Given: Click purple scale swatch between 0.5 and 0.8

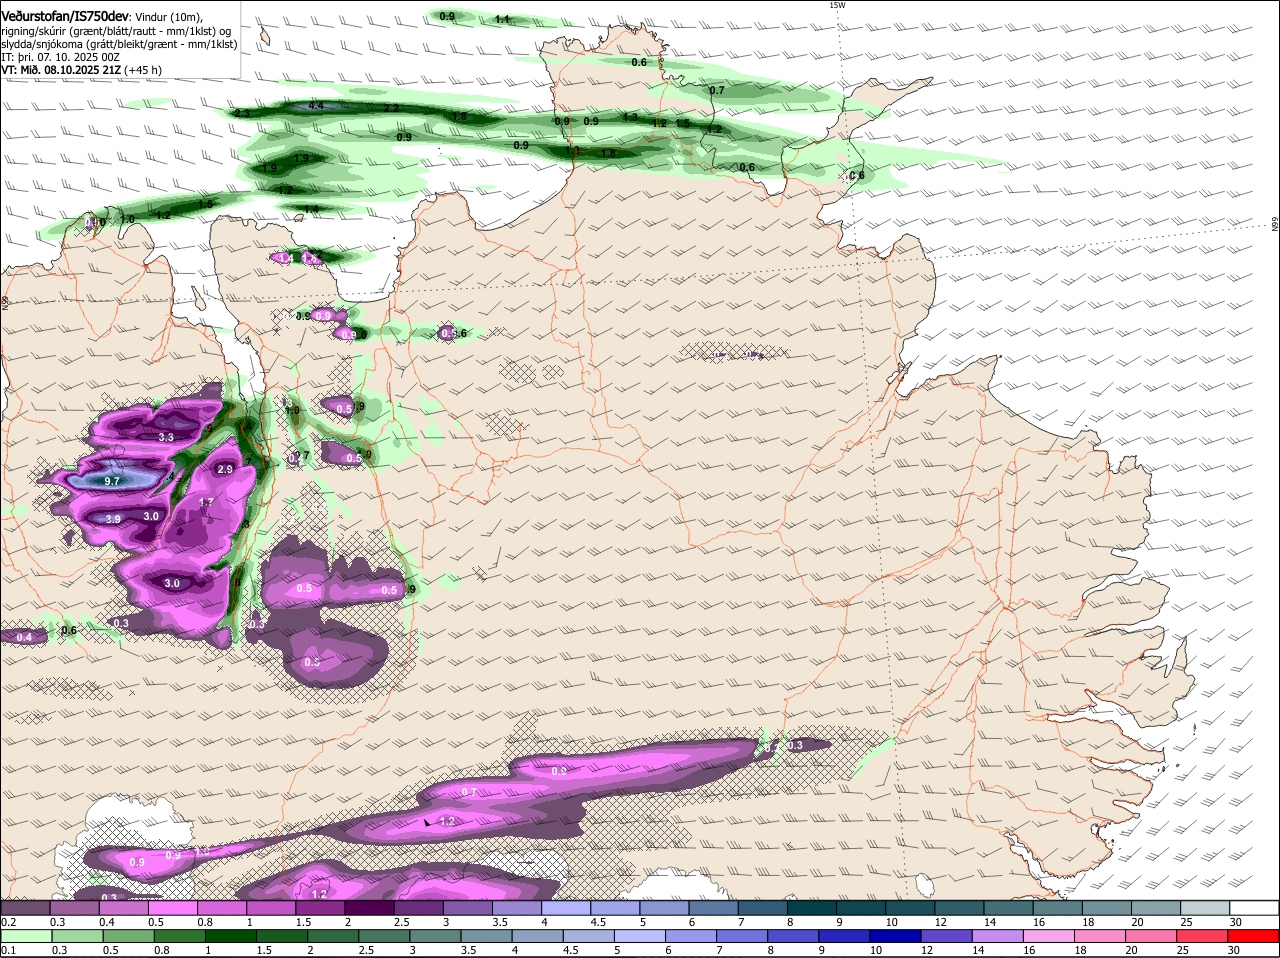Looking at the screenshot, I should 172,907.
